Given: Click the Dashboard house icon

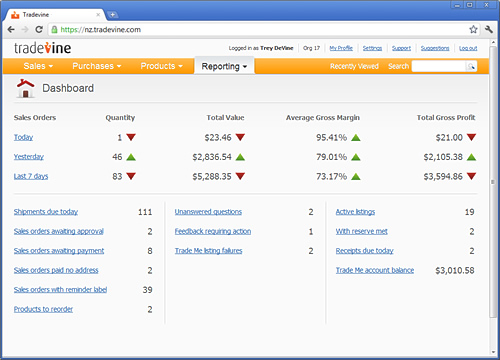Looking at the screenshot, I should tap(25, 88).
